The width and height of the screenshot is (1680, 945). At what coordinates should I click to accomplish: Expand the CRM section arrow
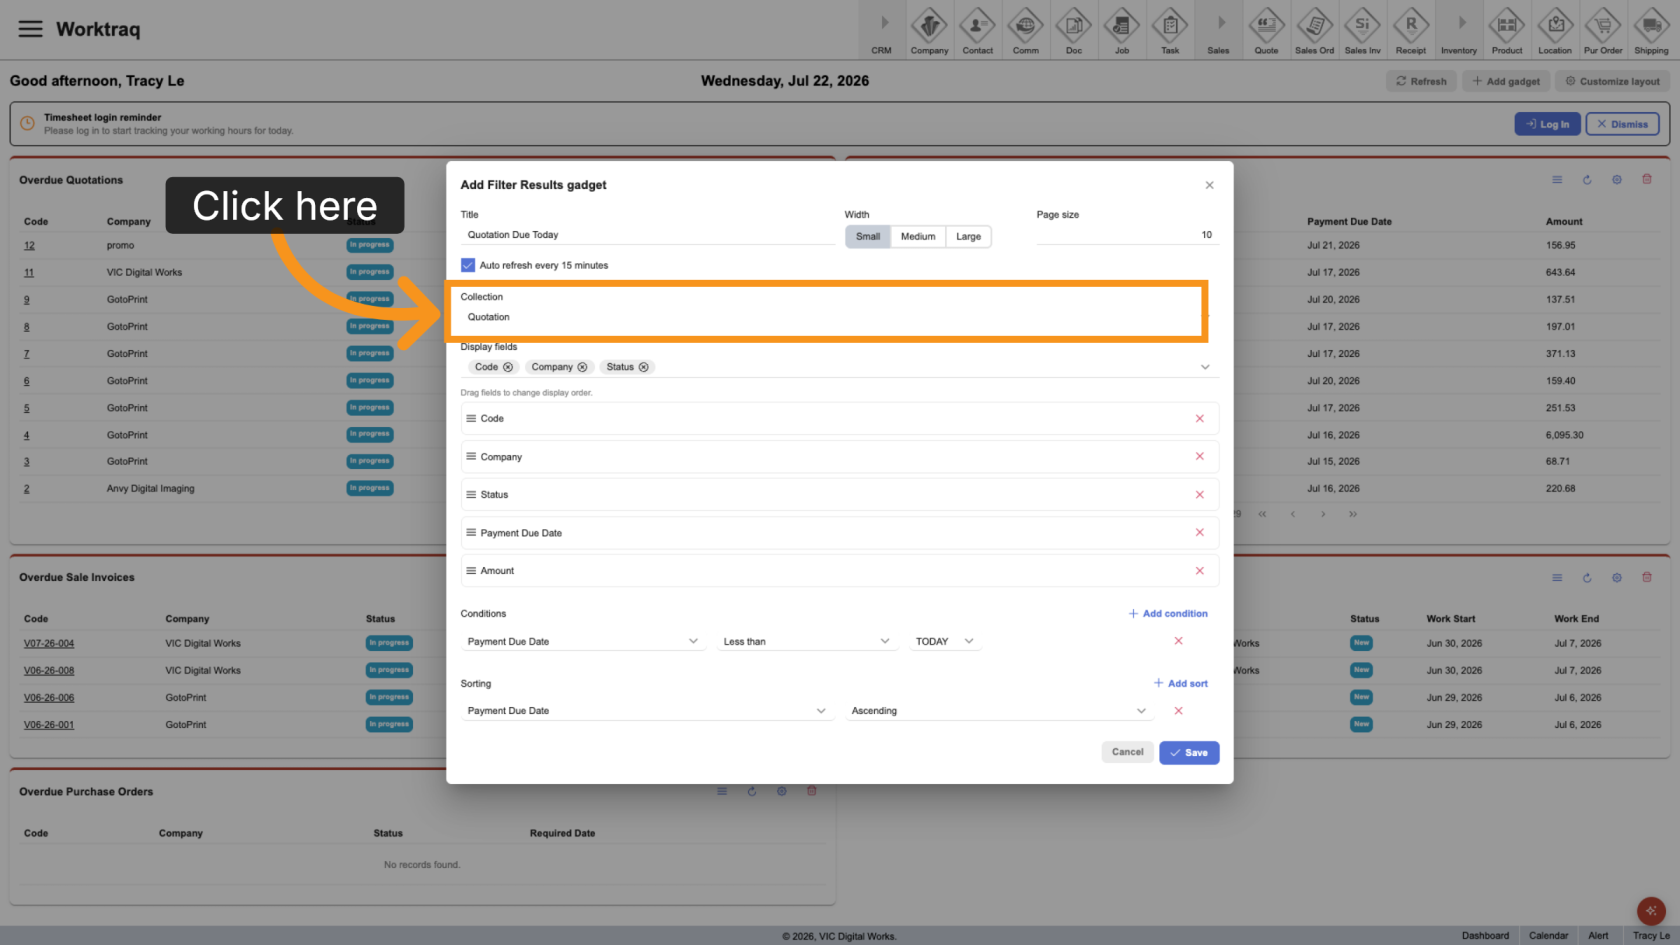coord(882,23)
